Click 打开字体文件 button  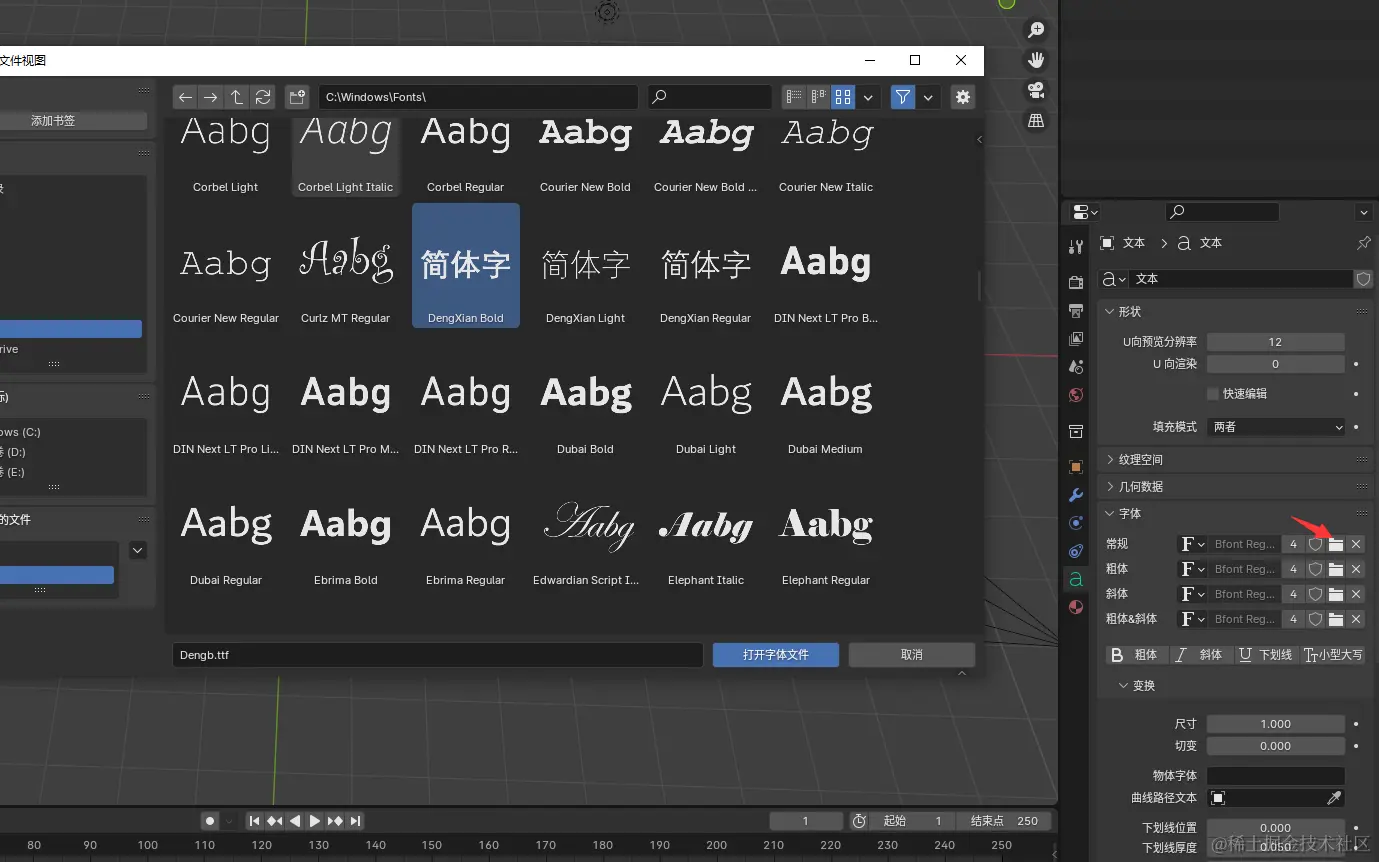click(x=776, y=655)
